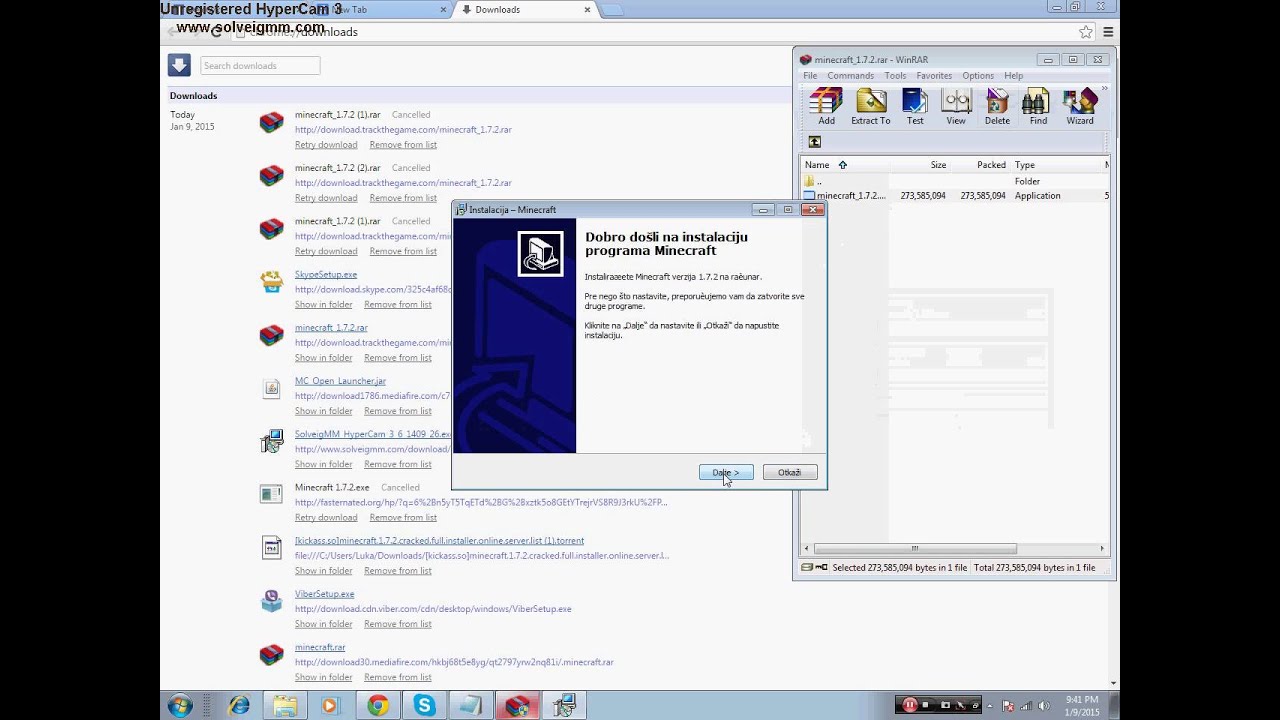Click the Add archive icon in WinRAR
The height and width of the screenshot is (720, 1280).
pyautogui.click(x=826, y=101)
